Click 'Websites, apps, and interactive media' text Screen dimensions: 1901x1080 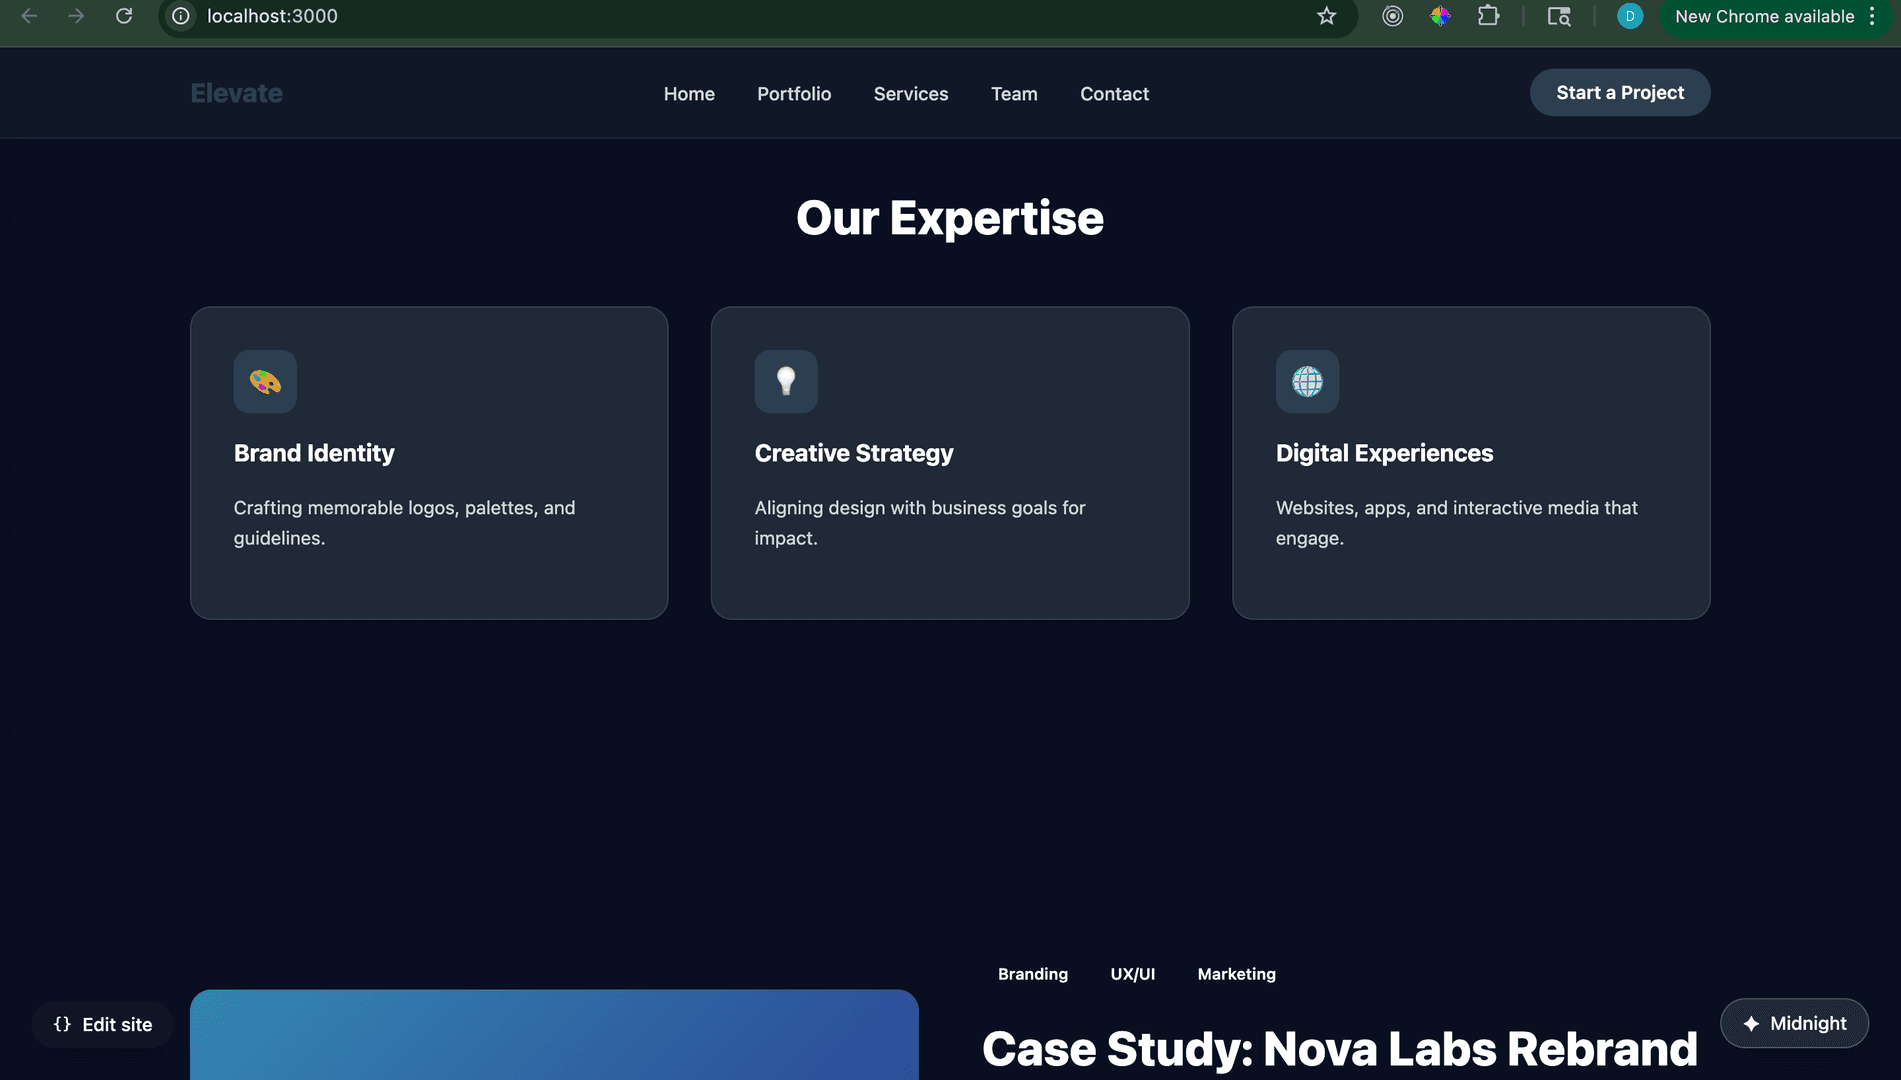coord(1456,522)
